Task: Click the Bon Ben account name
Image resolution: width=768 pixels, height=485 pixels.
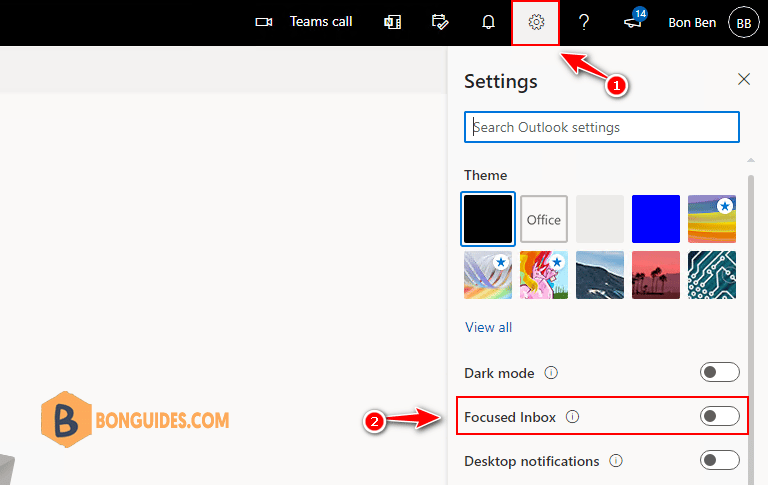Action: 692,23
